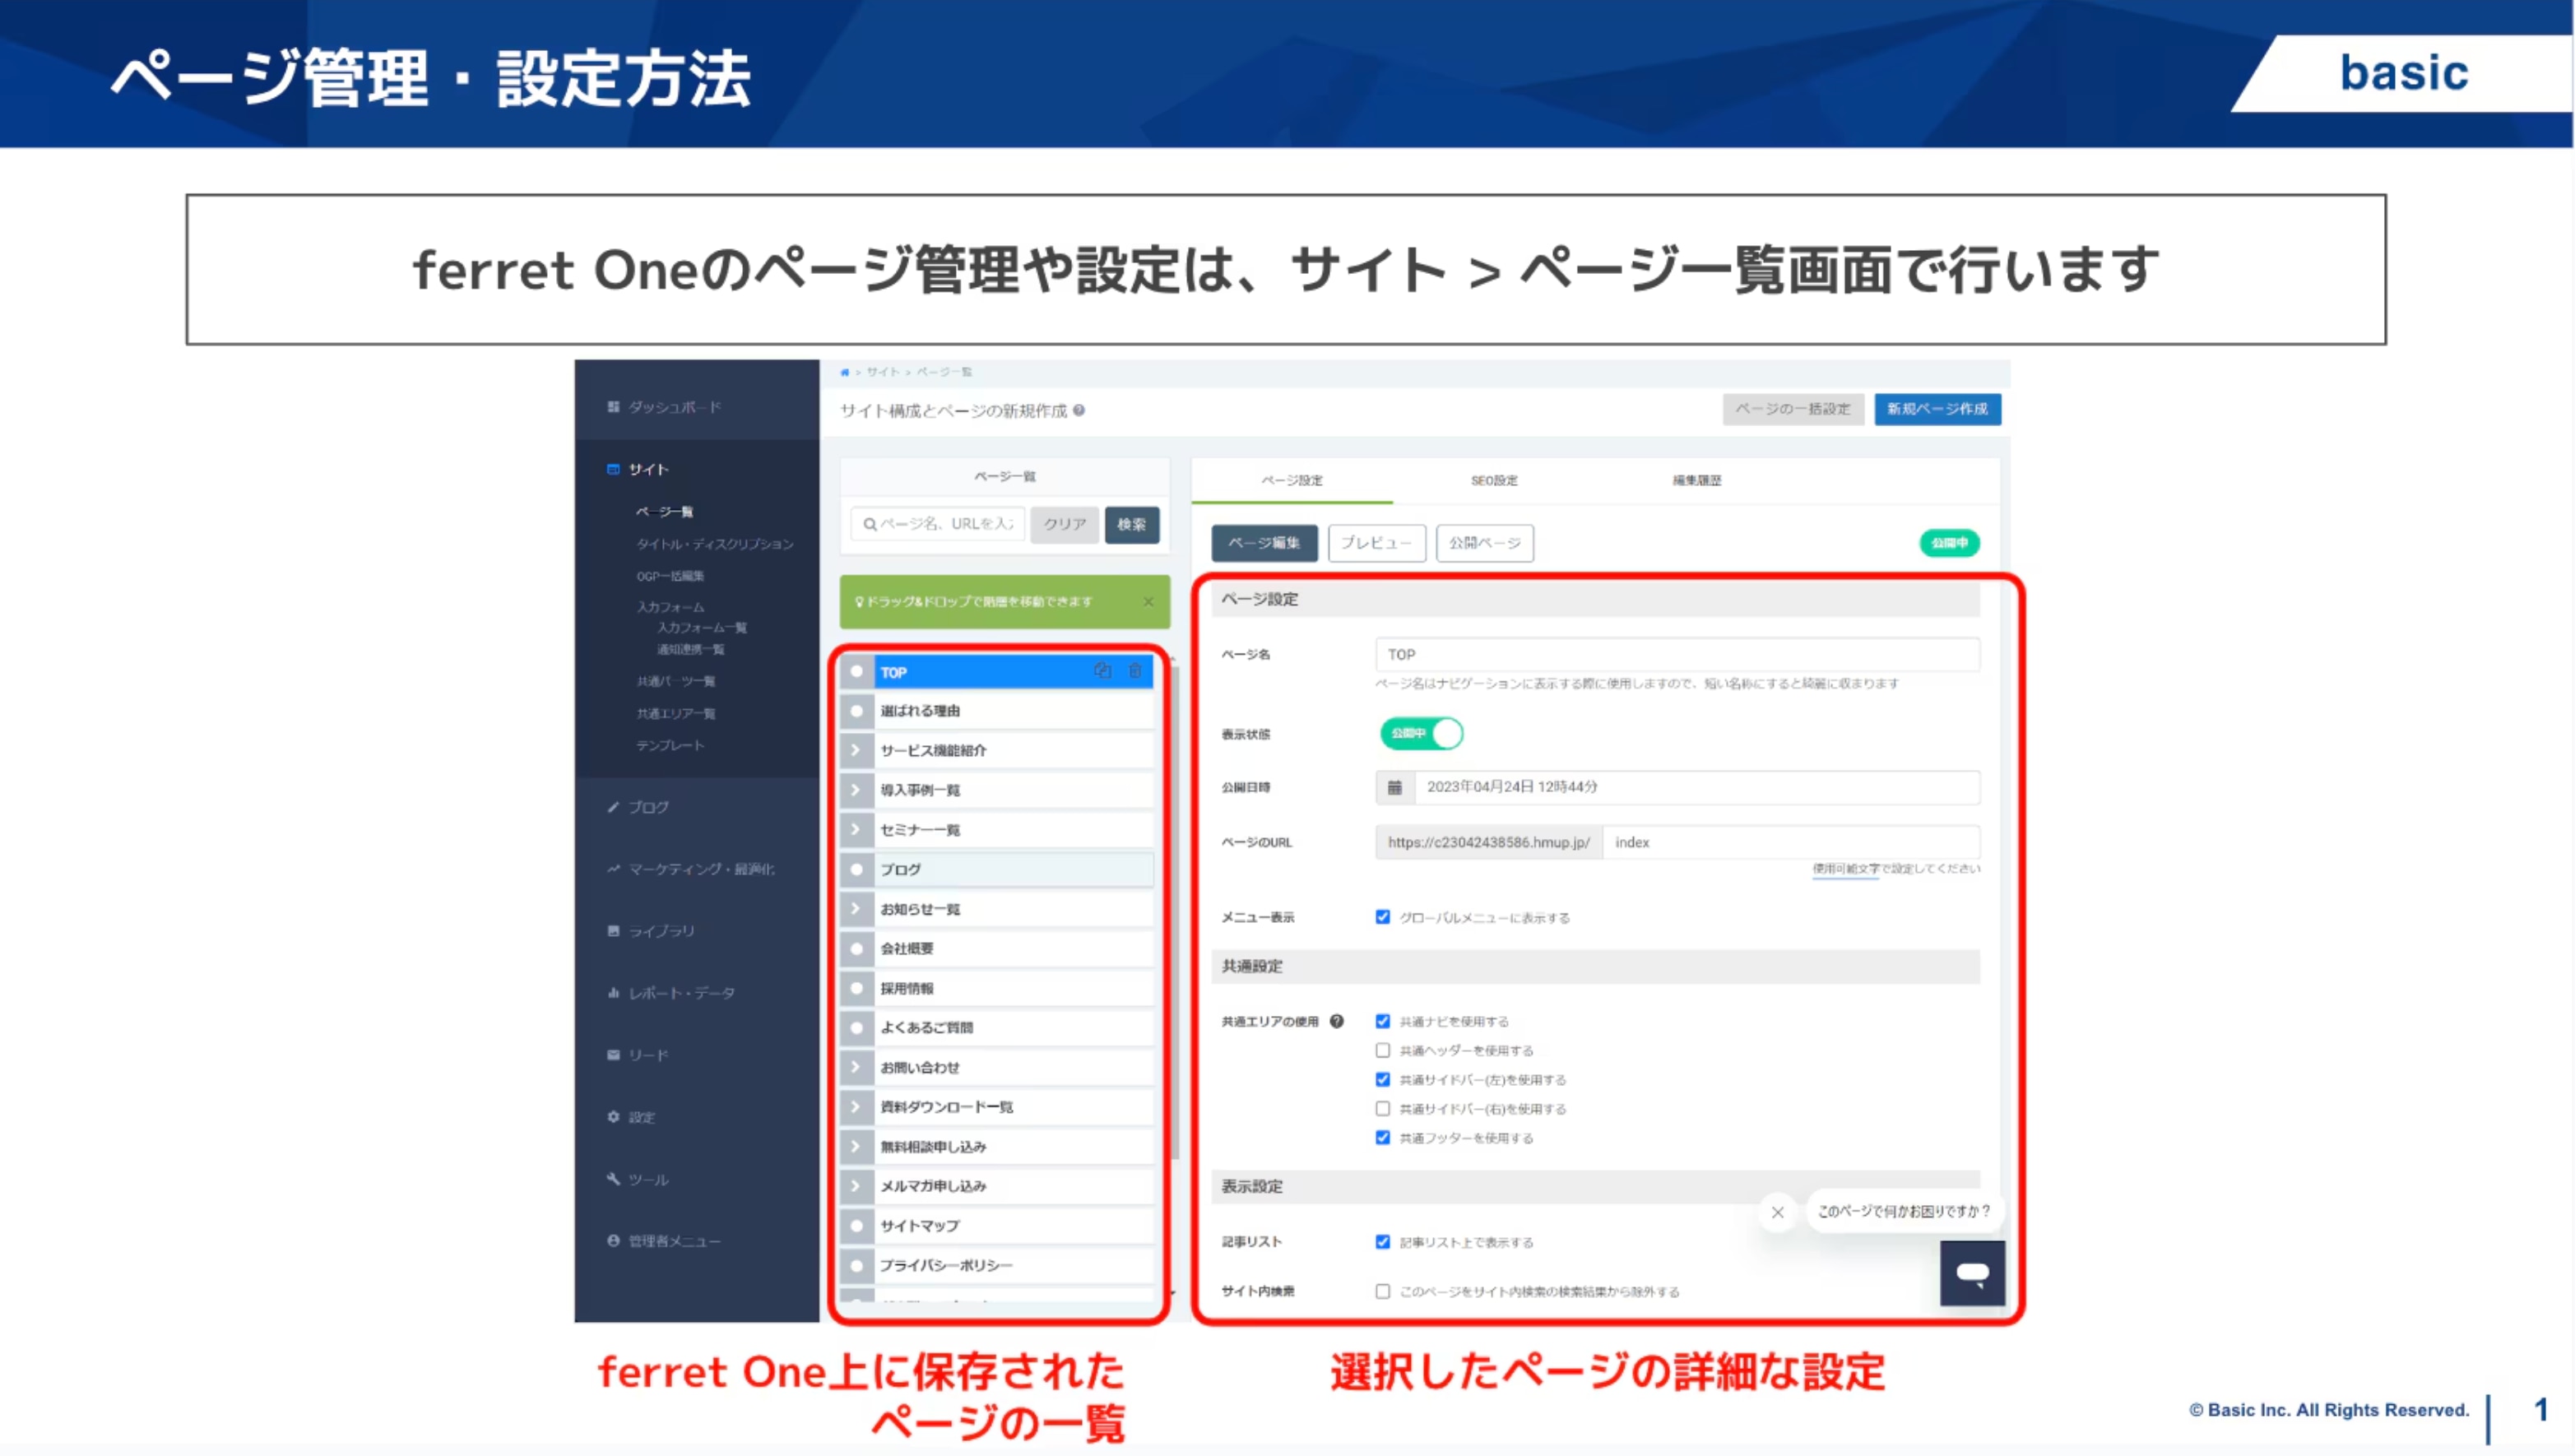Click the help icon next to 共通エリアの使用

coord(1336,1021)
